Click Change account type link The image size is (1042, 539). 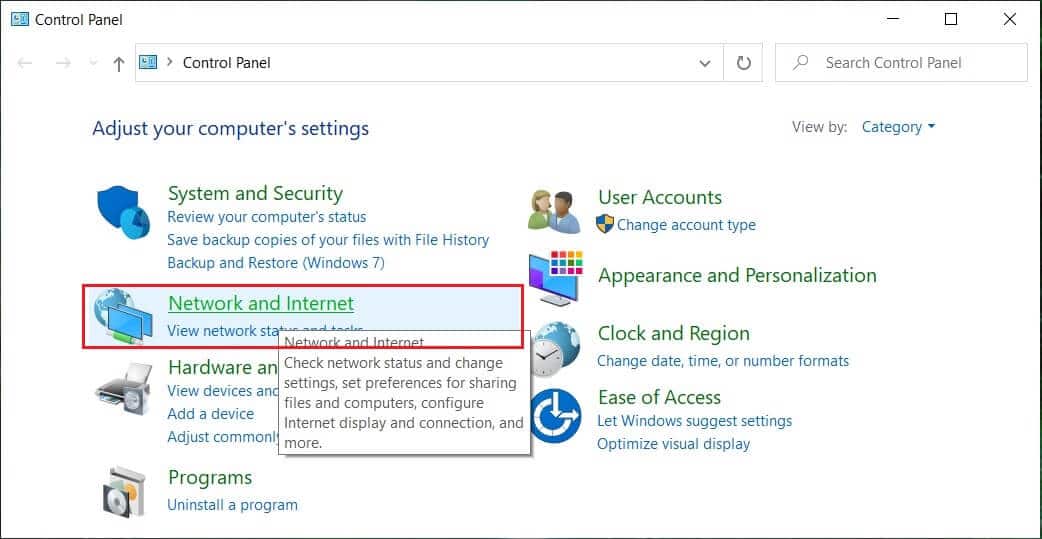pyautogui.click(x=686, y=225)
